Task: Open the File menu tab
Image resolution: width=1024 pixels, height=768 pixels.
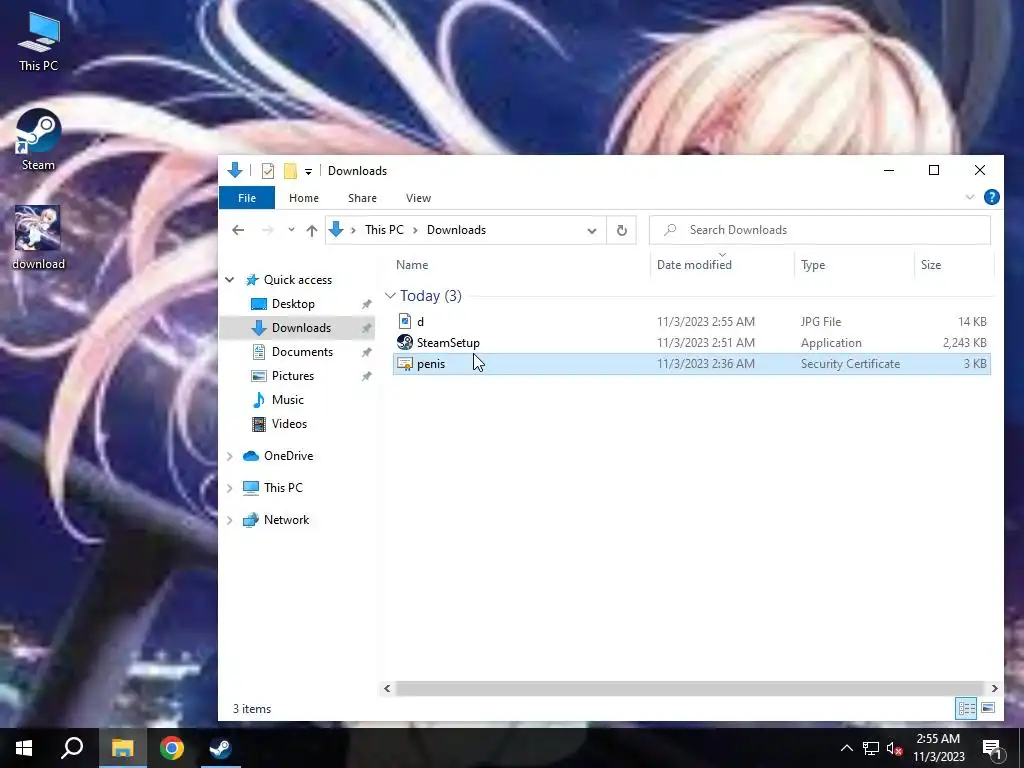Action: (x=247, y=198)
